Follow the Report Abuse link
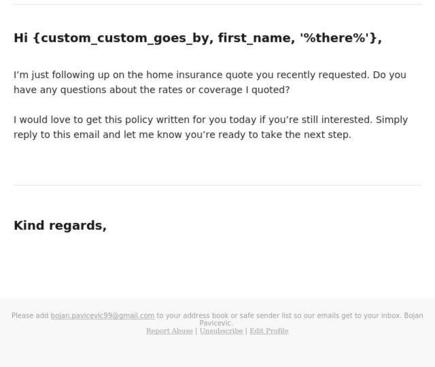 pyautogui.click(x=170, y=331)
